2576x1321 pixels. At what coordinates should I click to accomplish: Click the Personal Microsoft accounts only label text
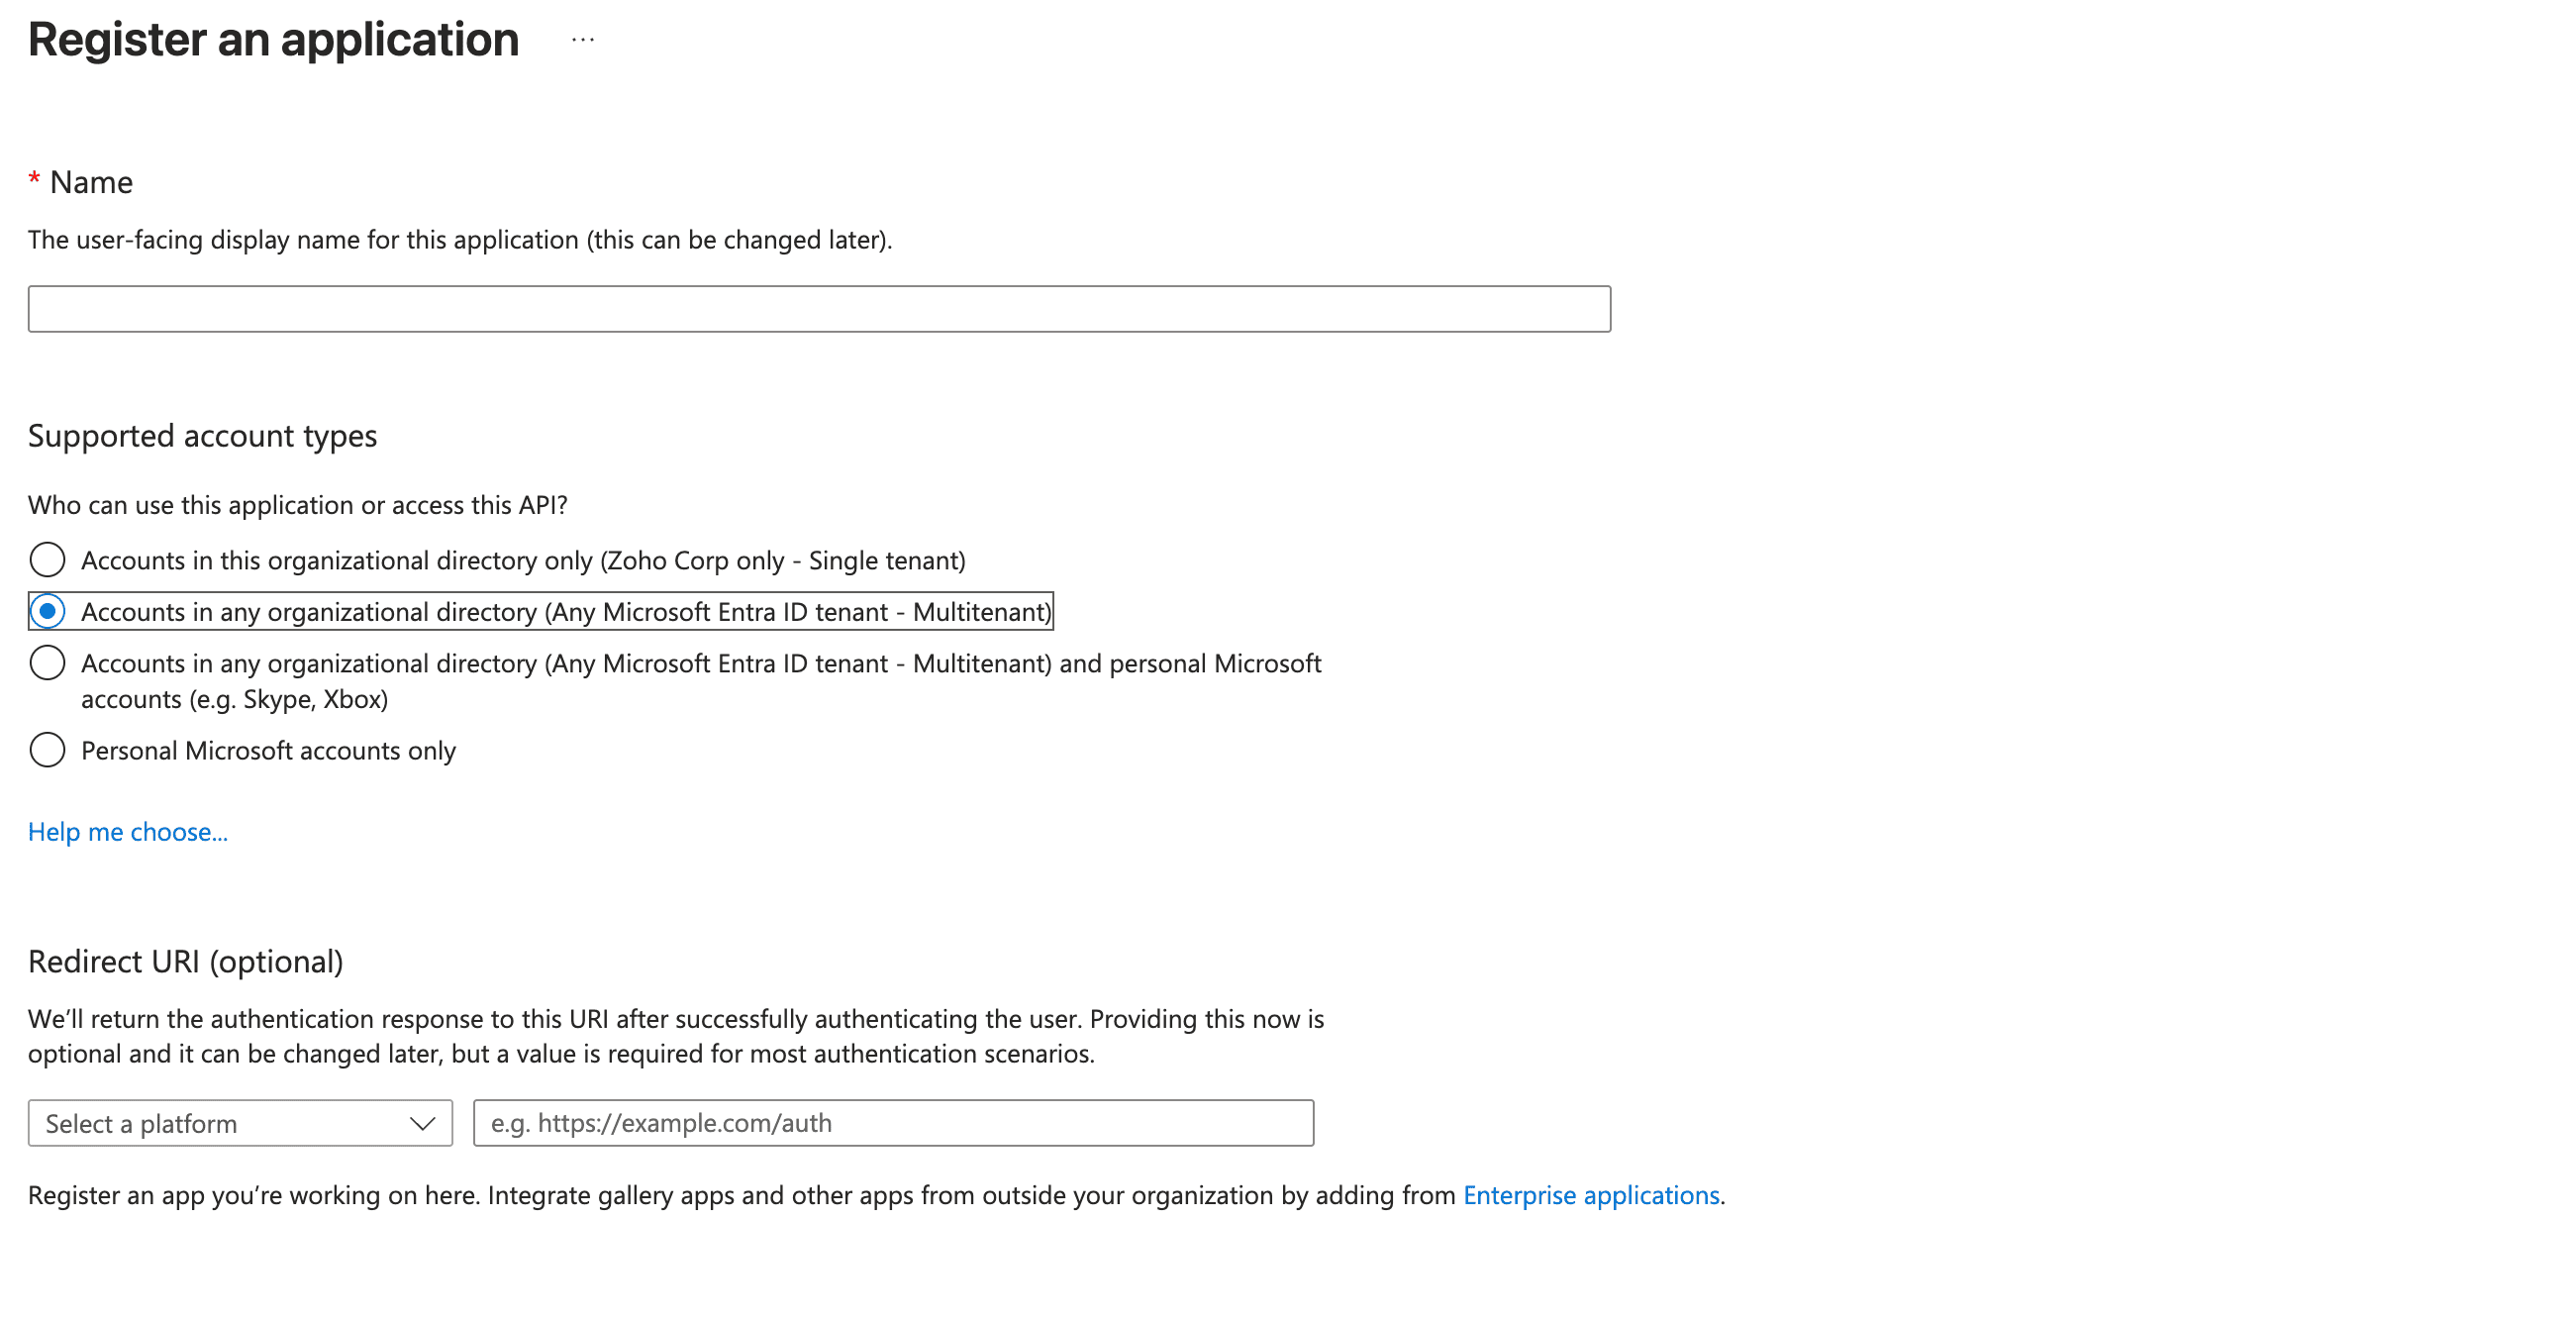[x=268, y=750]
